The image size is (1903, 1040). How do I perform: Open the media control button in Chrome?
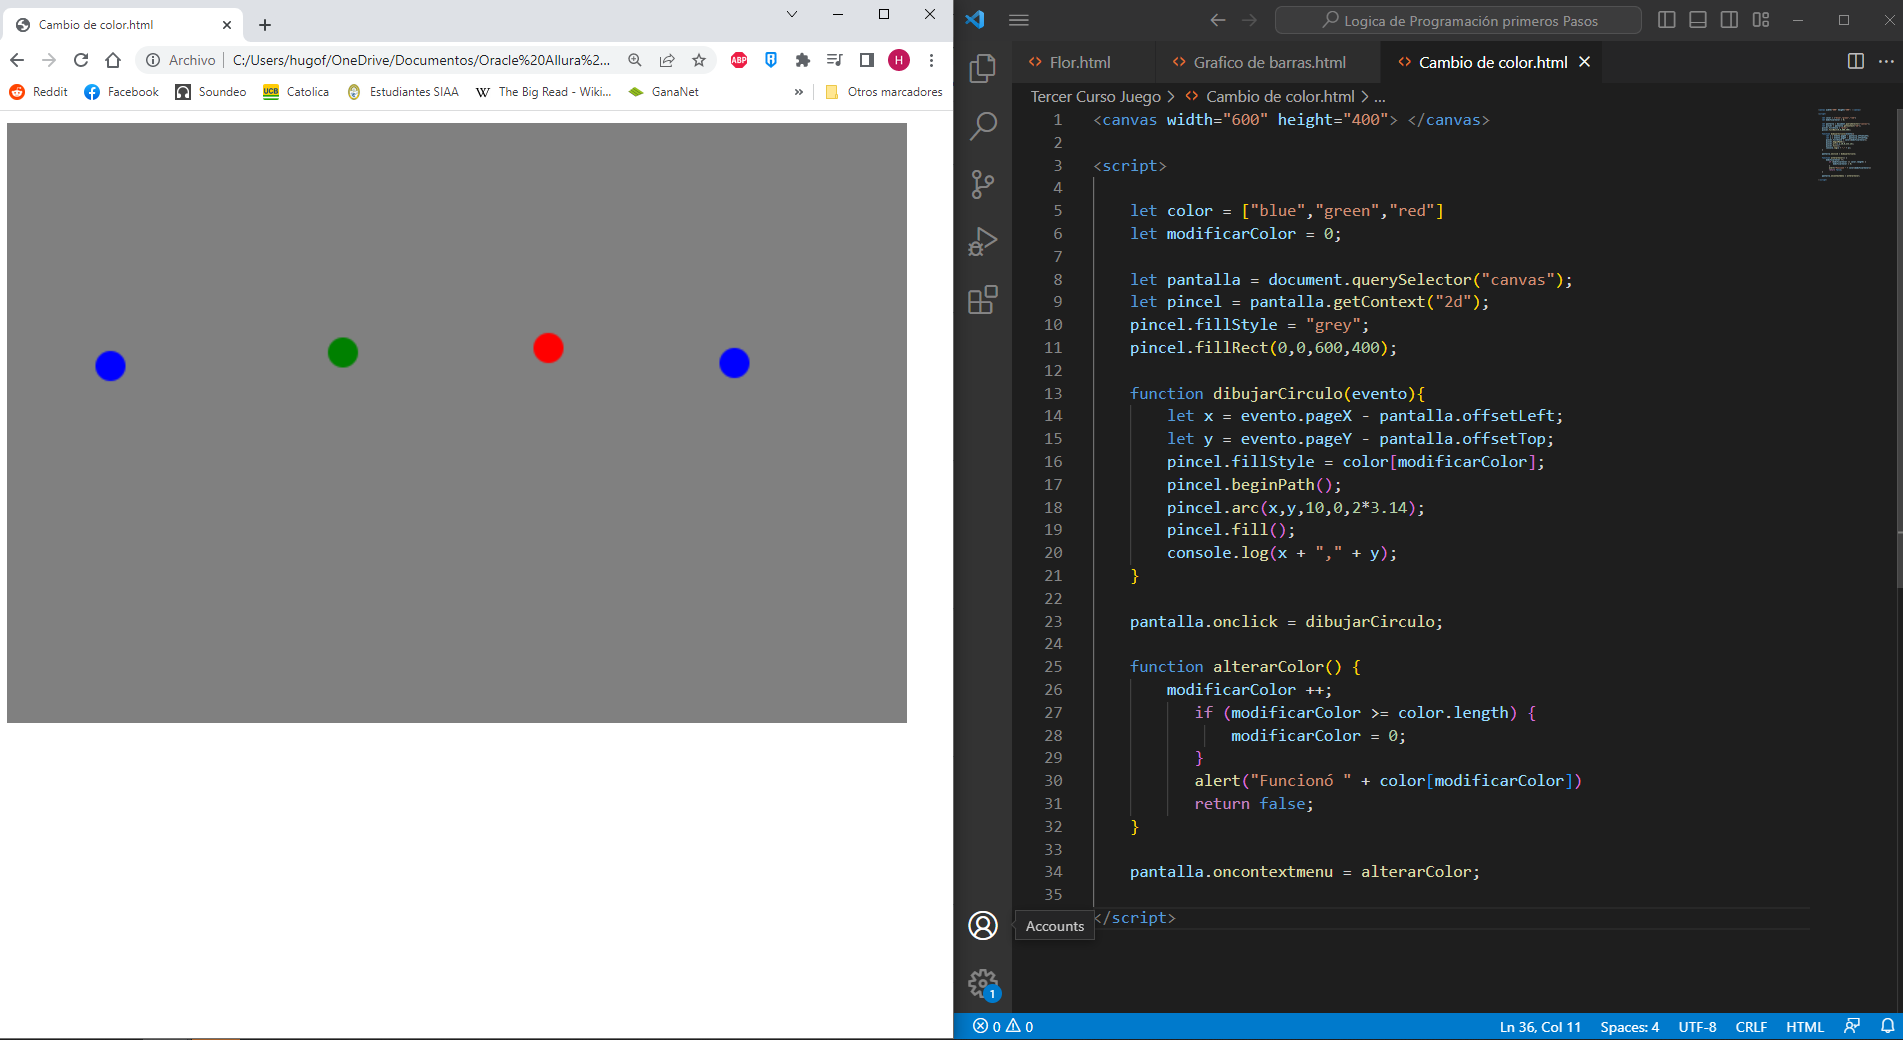click(x=835, y=60)
